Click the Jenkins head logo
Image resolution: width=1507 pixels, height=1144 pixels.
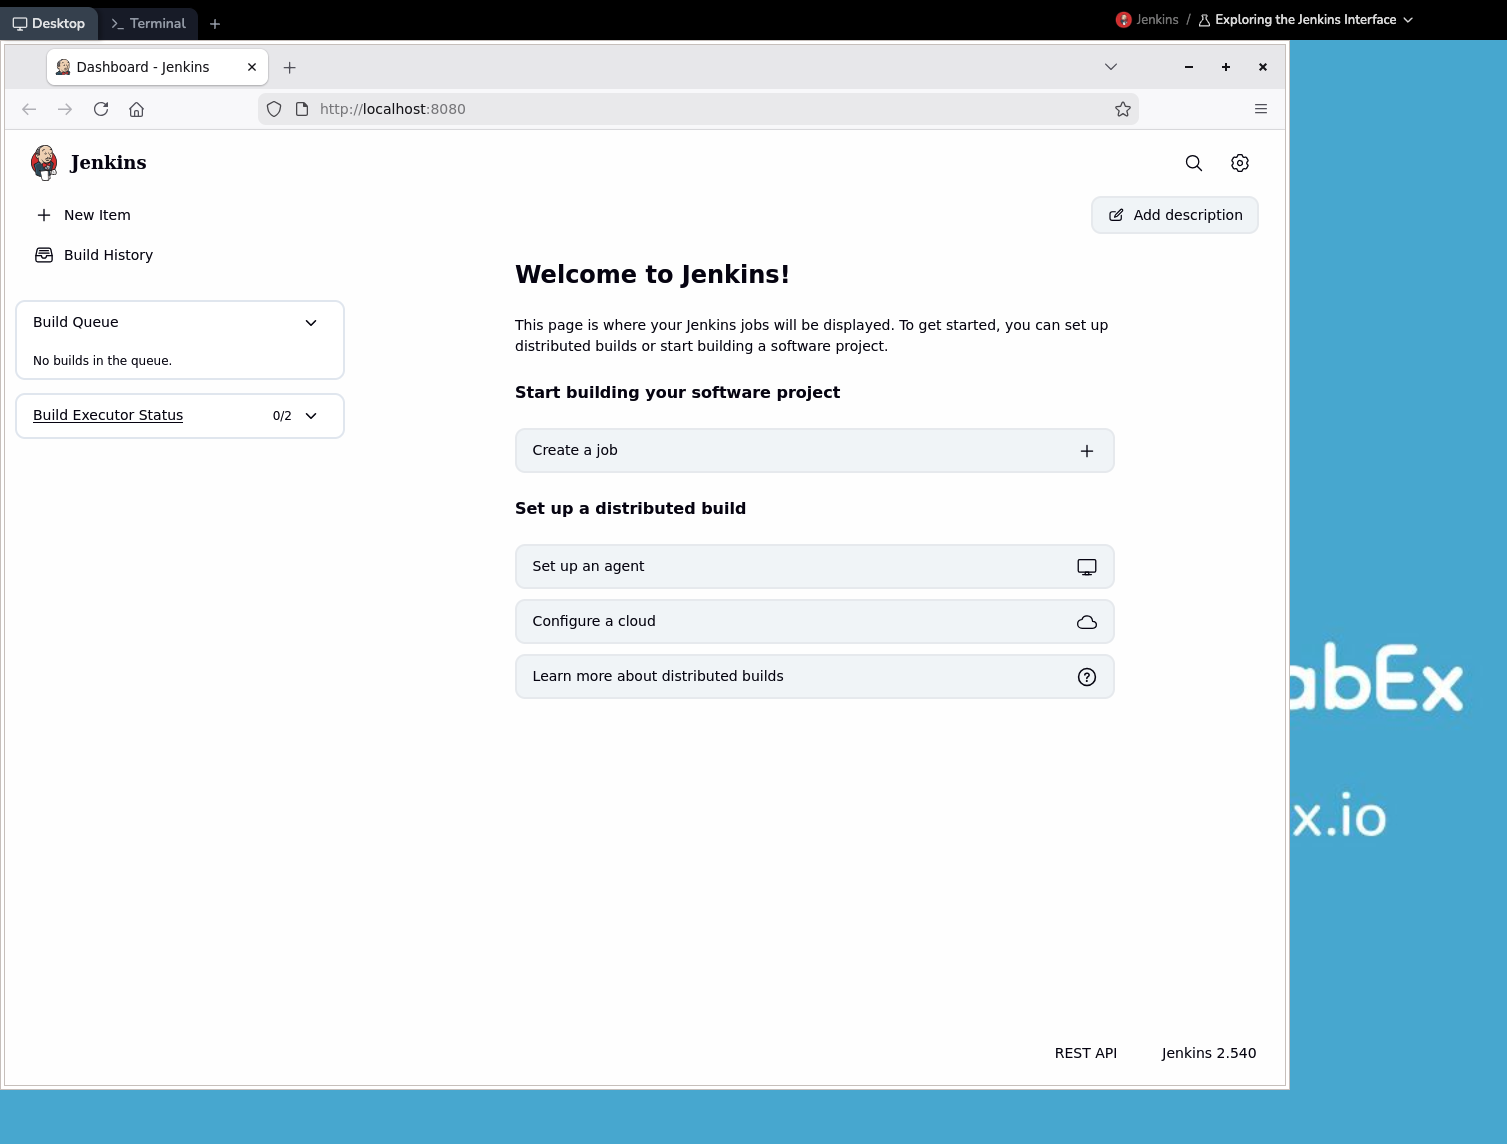pyautogui.click(x=44, y=162)
